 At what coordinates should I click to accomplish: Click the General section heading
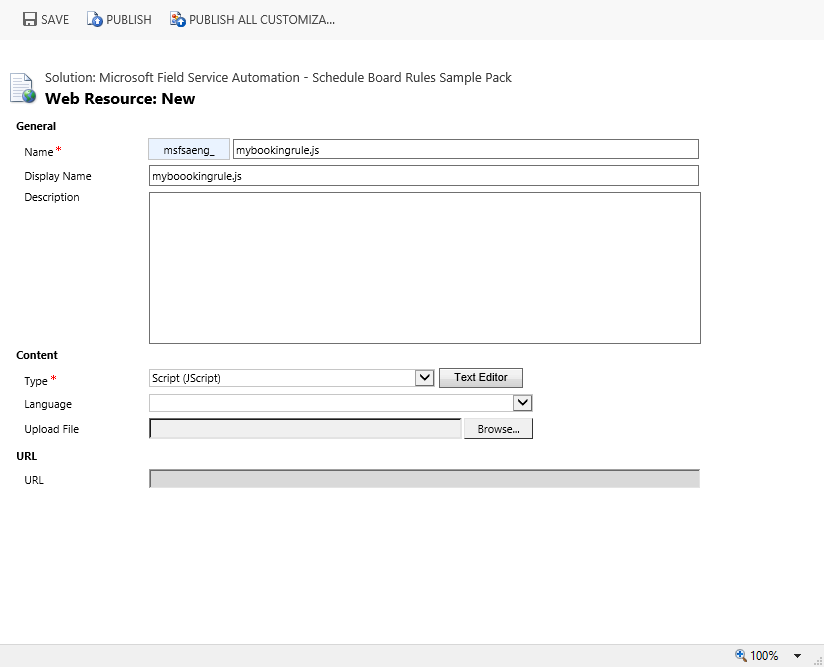tap(36, 126)
